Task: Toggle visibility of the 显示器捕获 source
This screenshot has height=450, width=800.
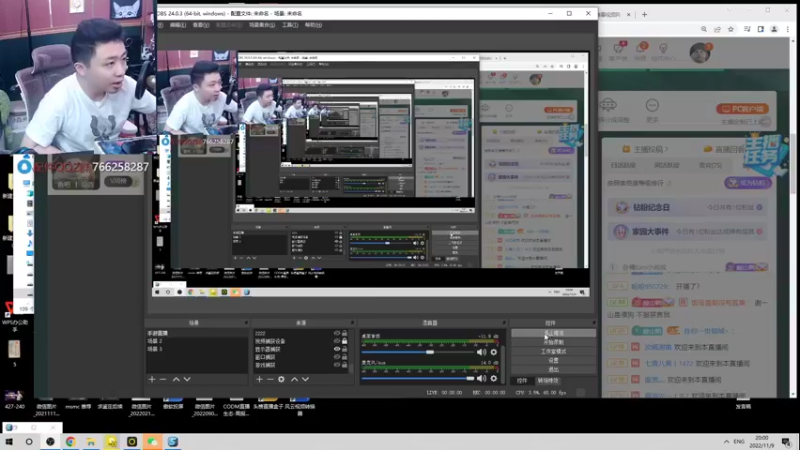Action: (x=337, y=349)
